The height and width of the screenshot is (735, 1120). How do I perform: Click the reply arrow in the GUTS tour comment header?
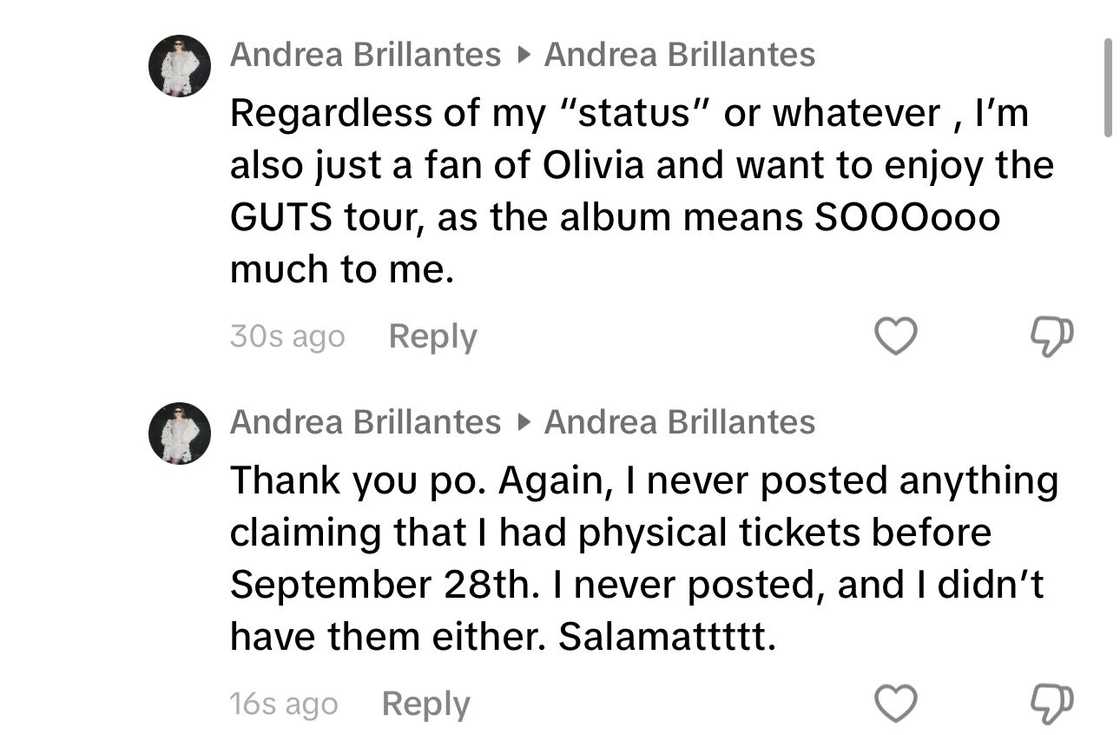tap(522, 55)
